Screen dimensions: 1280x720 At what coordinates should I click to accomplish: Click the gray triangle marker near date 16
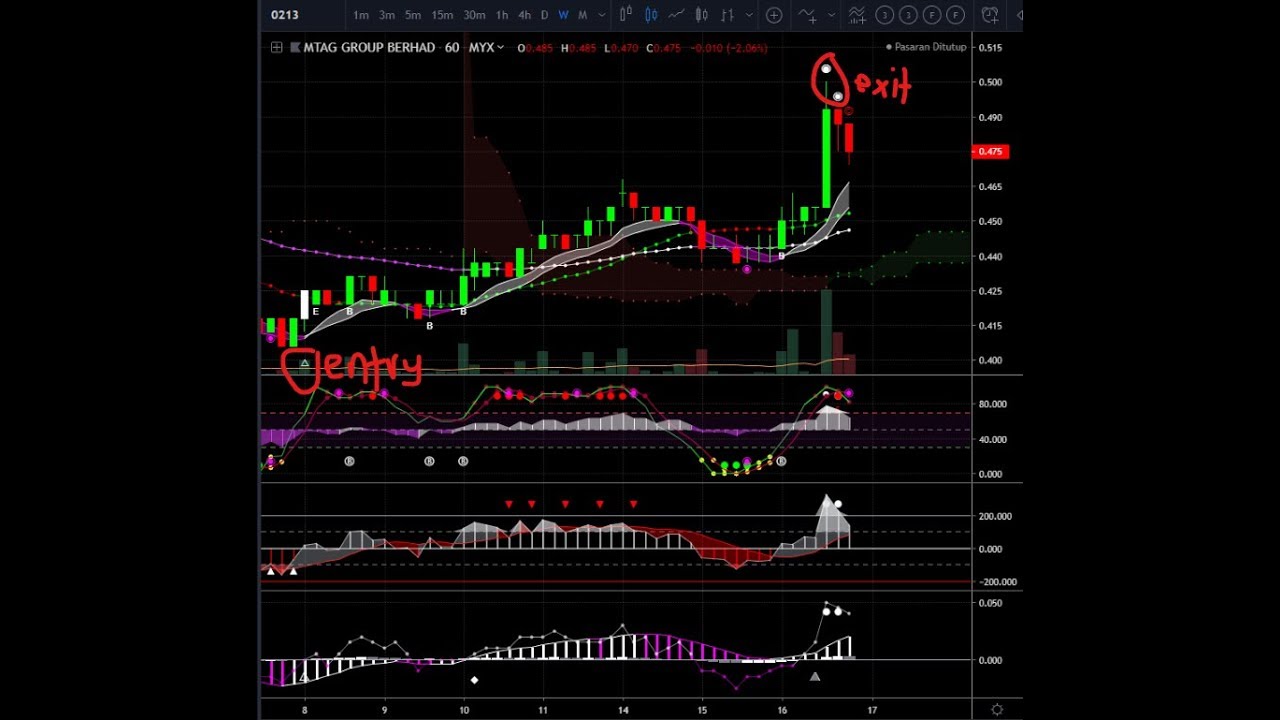point(815,677)
